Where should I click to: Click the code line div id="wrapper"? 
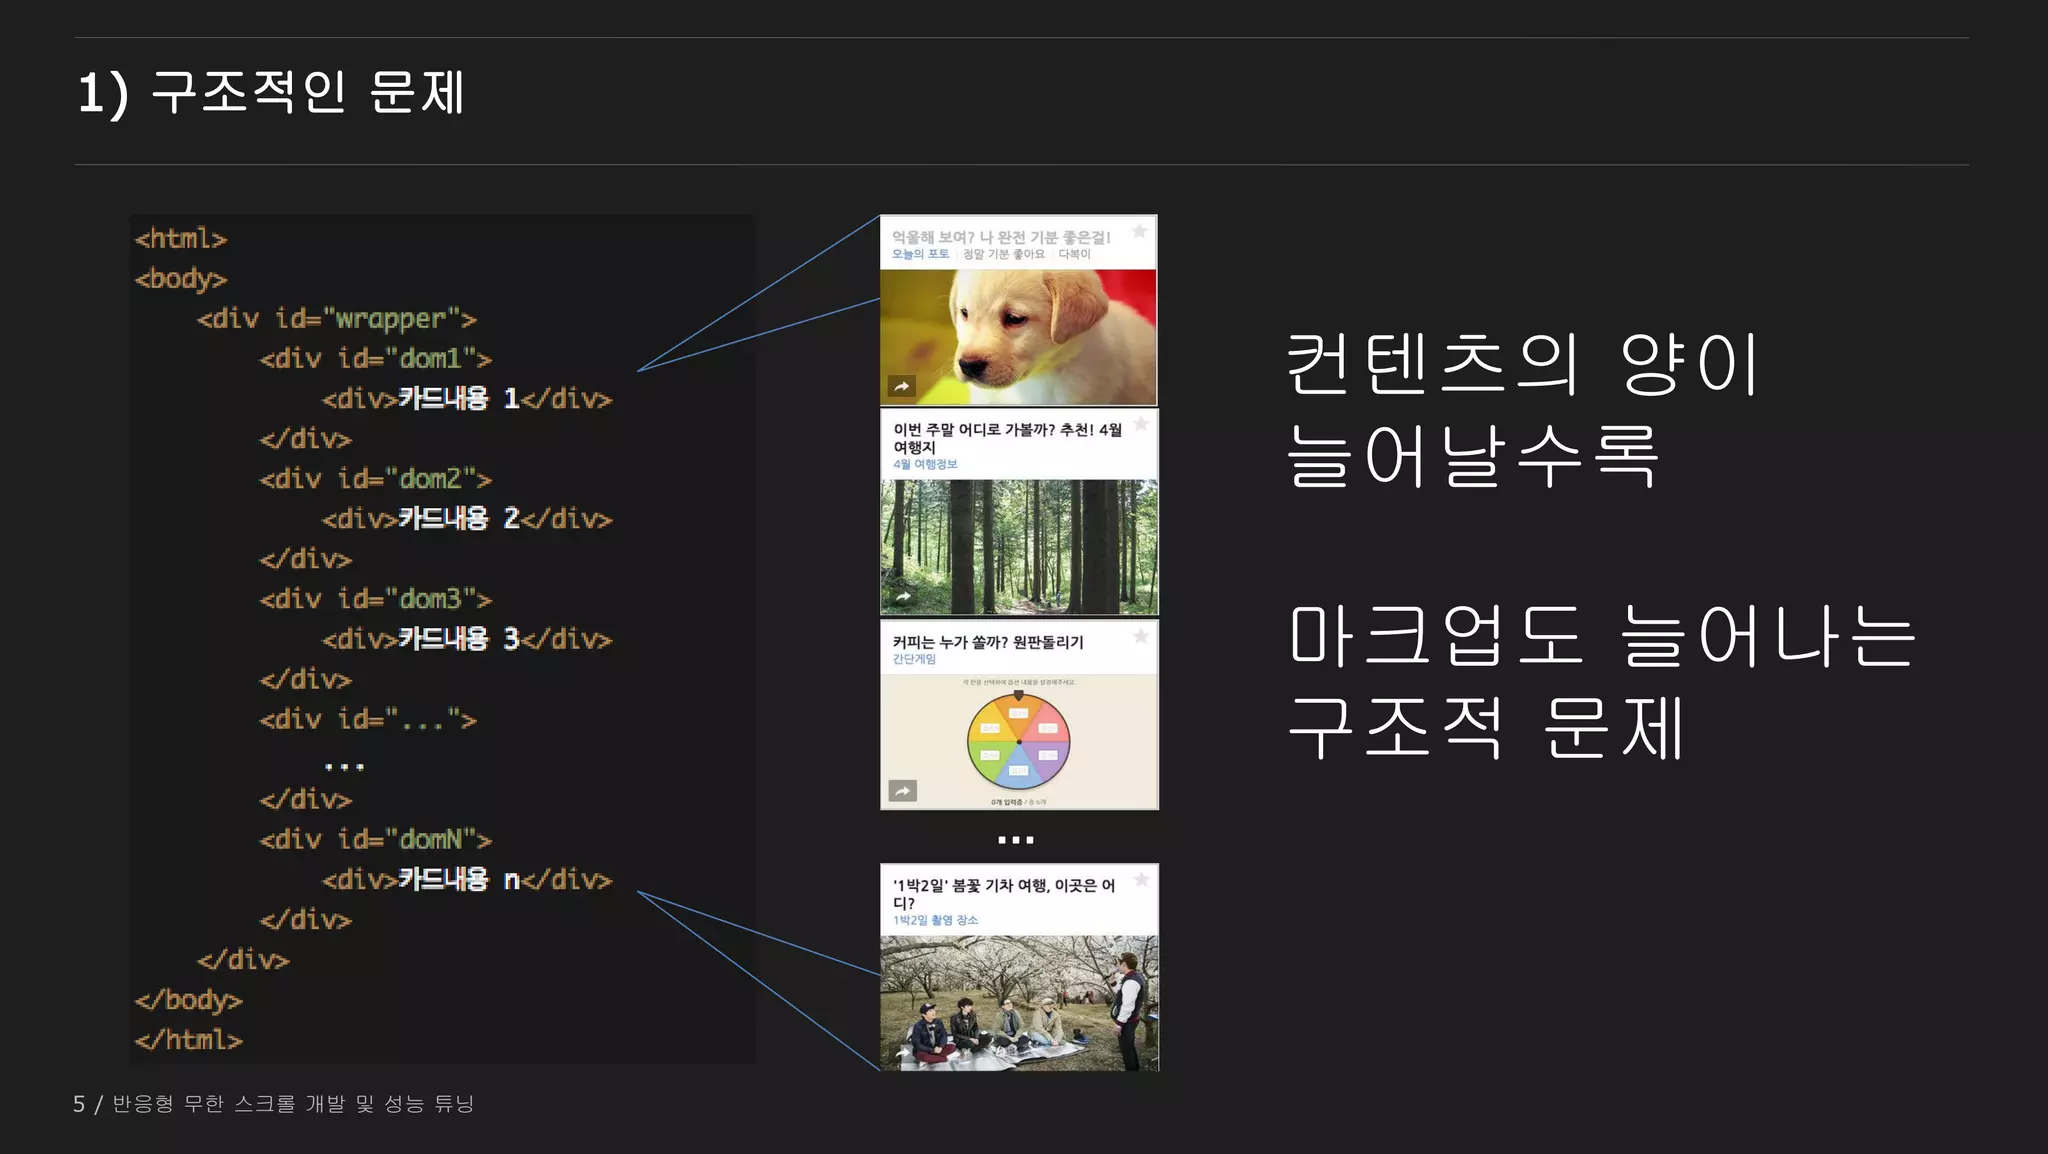click(x=337, y=319)
